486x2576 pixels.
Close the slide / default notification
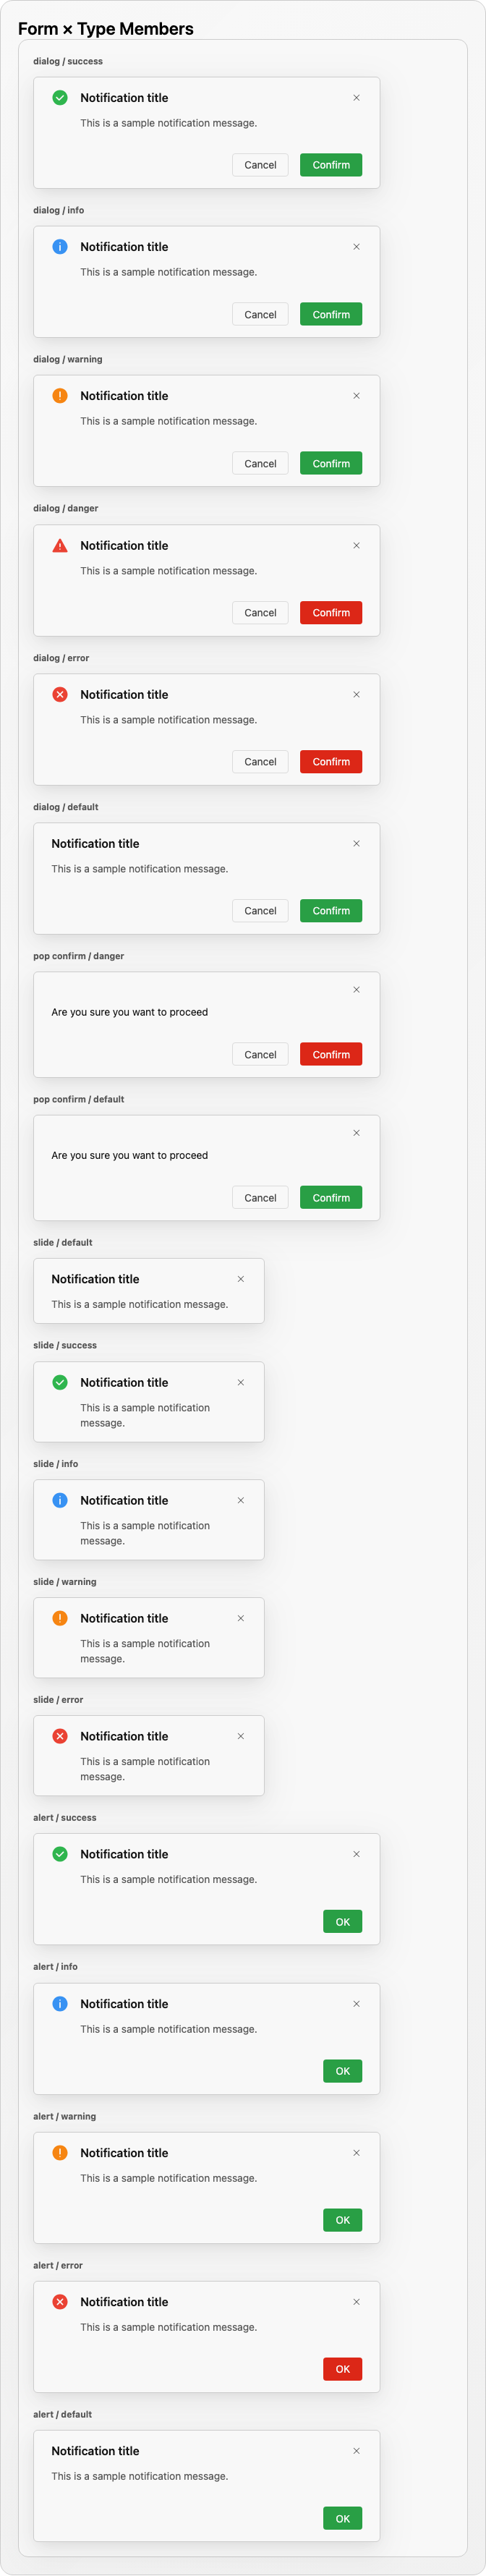240,1279
